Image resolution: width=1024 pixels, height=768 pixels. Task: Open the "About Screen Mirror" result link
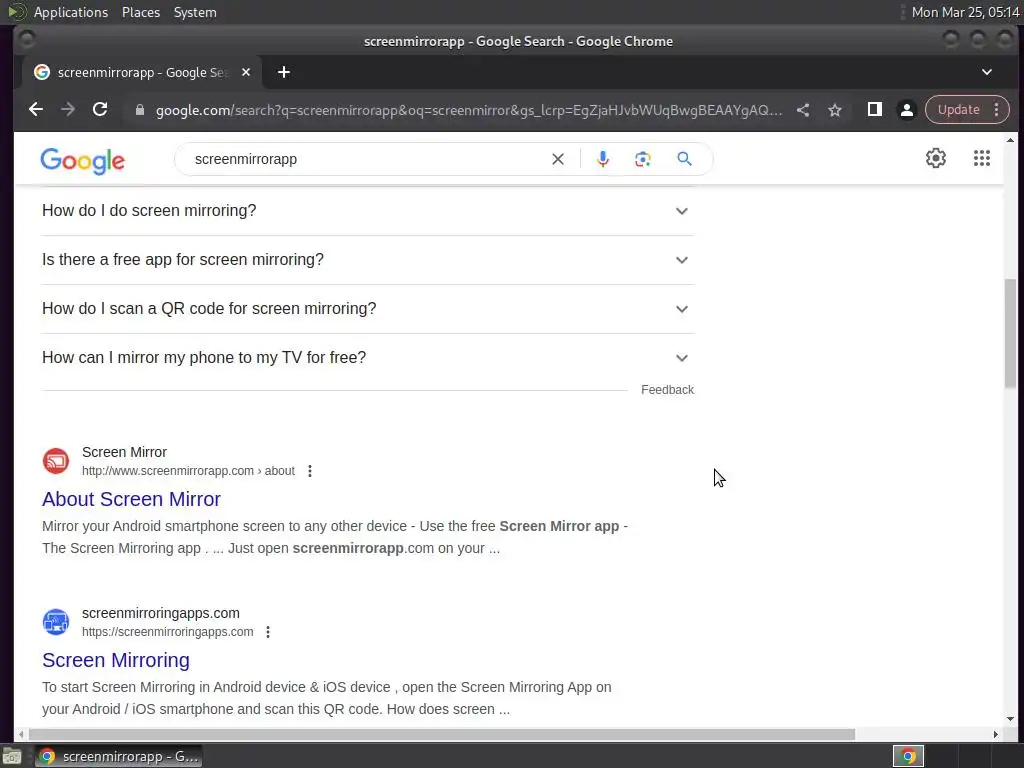click(x=131, y=500)
